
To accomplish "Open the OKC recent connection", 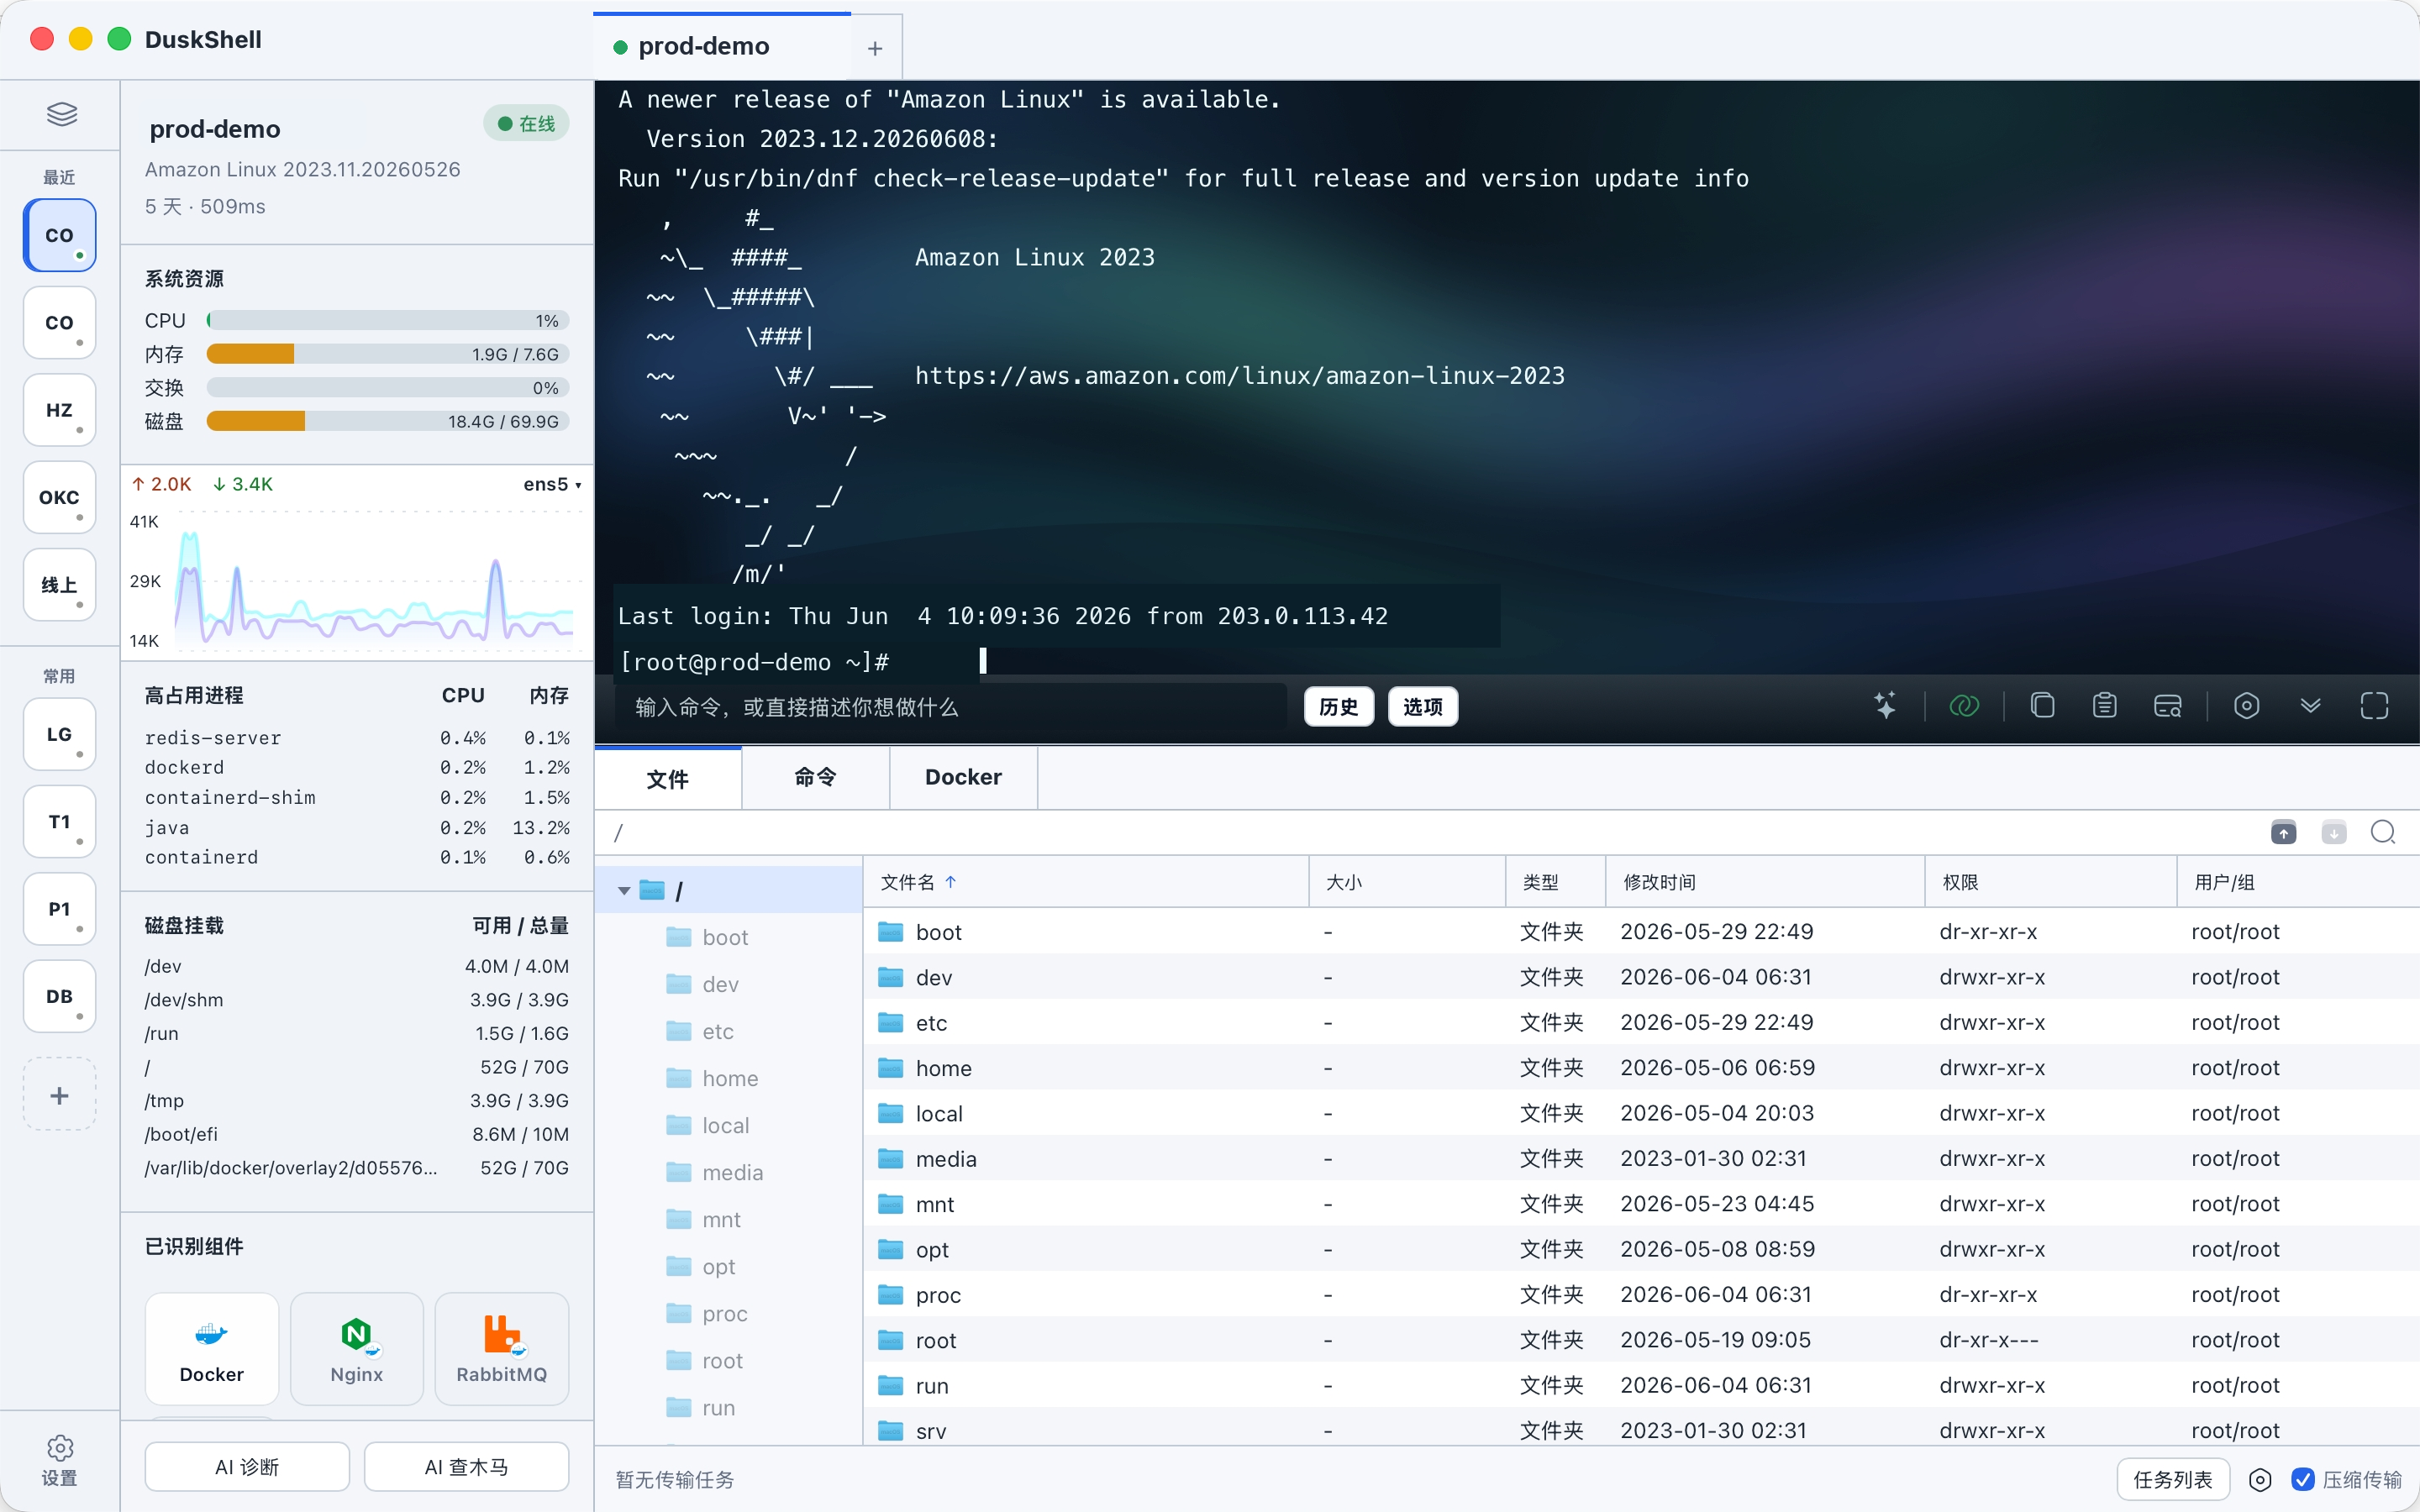I will pos(60,497).
